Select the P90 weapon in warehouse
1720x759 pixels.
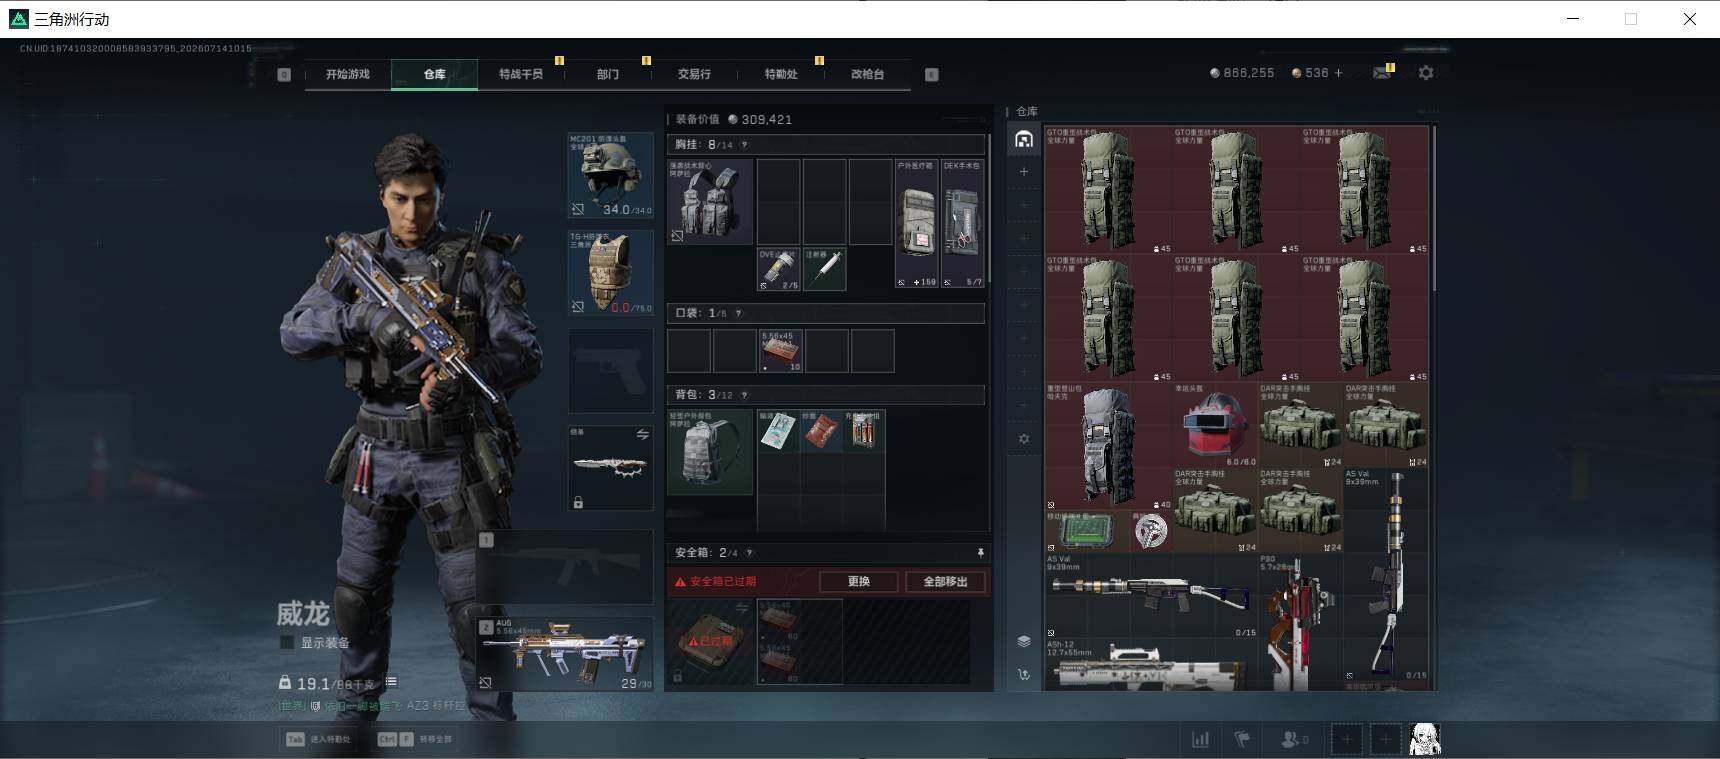tap(1301, 622)
